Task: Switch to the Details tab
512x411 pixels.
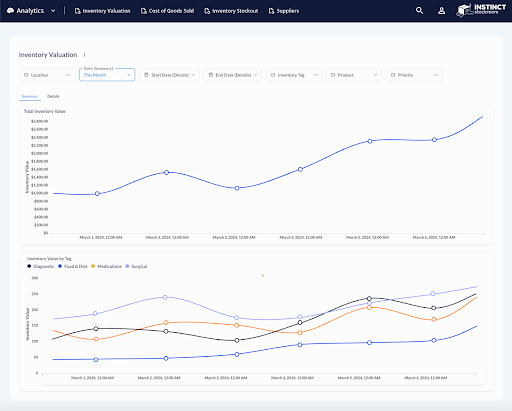Action: [53, 96]
